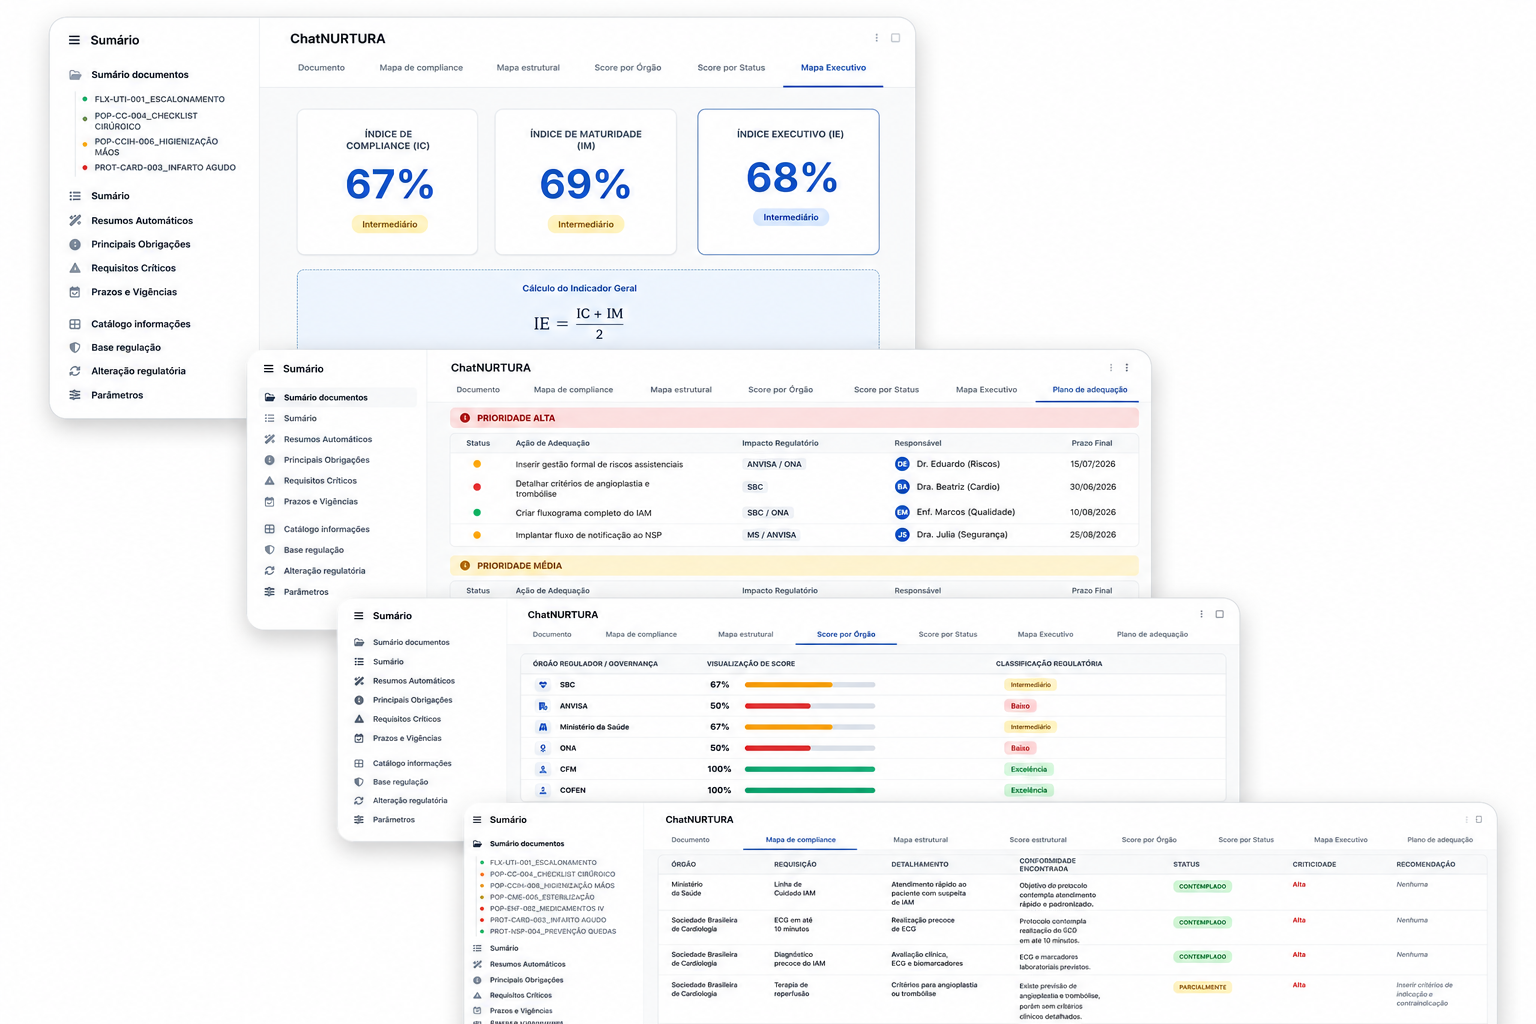Click SBC 67% score progress bar
Viewport: 1536px width, 1024px height.
click(810, 685)
